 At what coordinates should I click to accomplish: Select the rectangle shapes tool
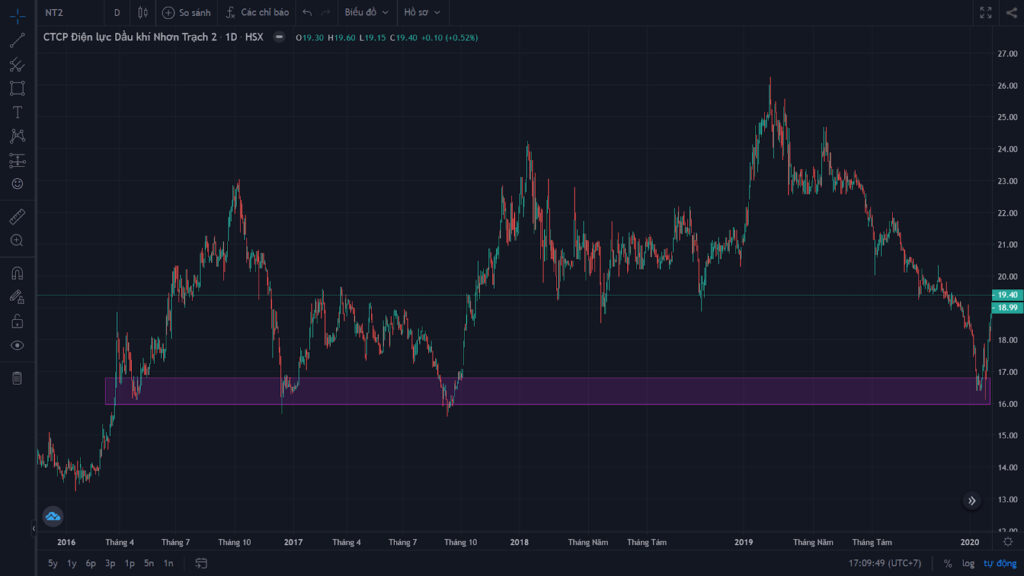pyautogui.click(x=18, y=88)
